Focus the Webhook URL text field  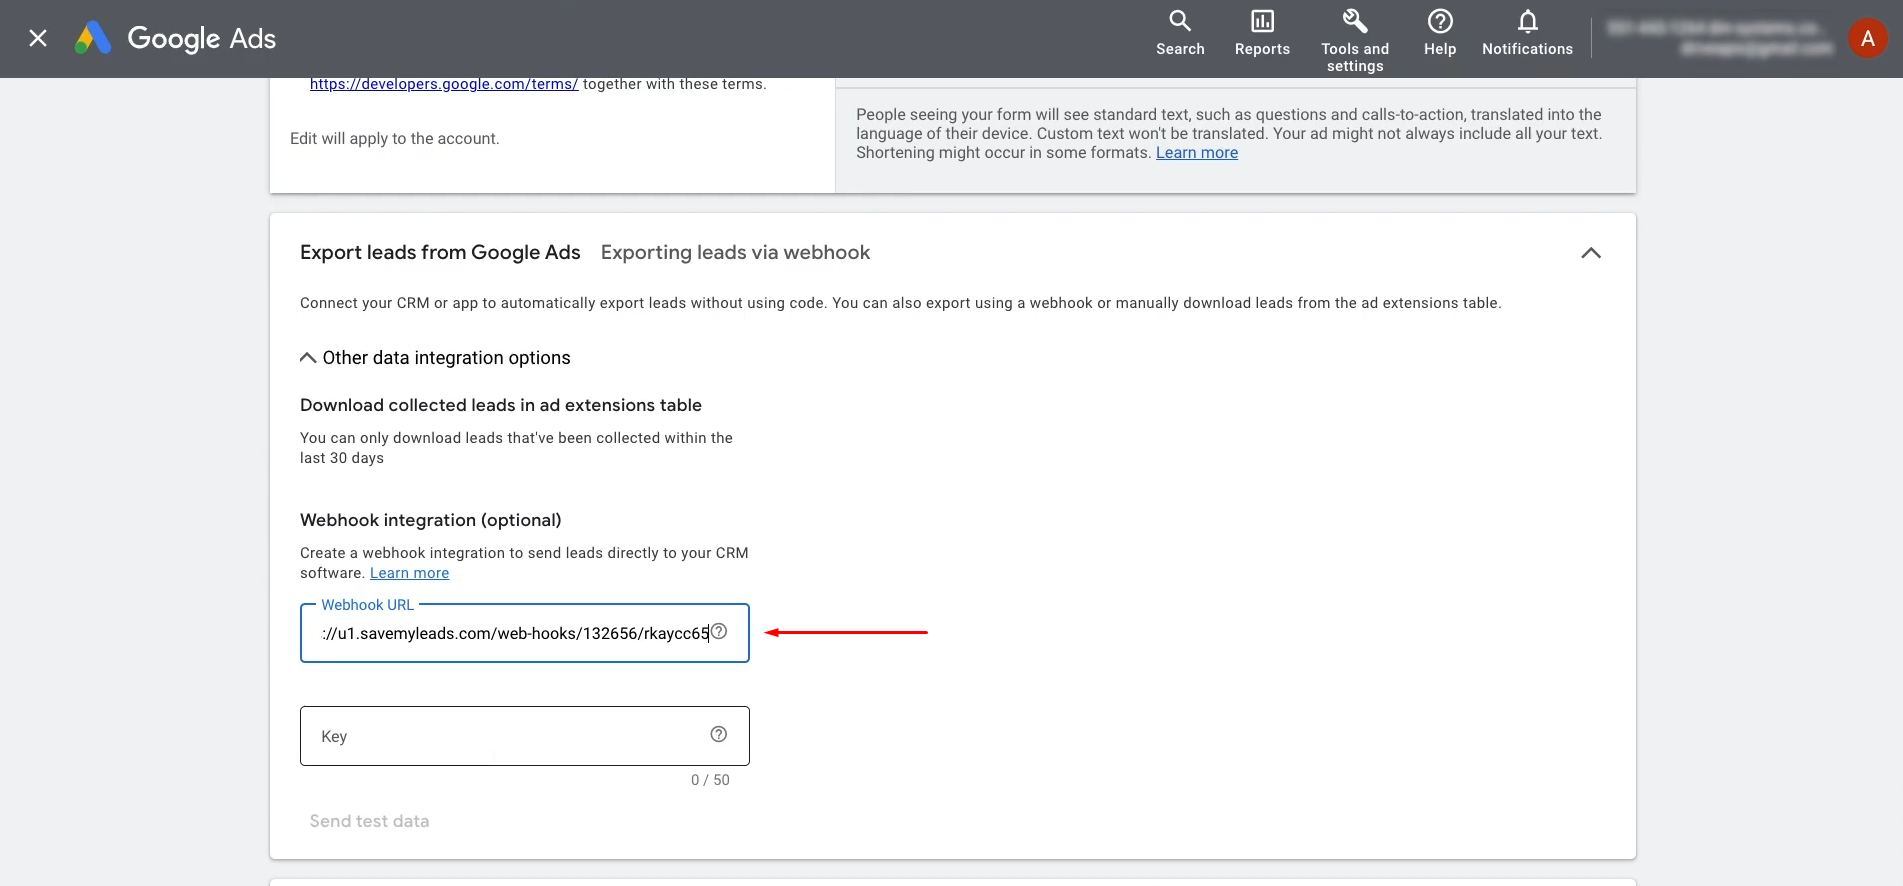(510, 633)
